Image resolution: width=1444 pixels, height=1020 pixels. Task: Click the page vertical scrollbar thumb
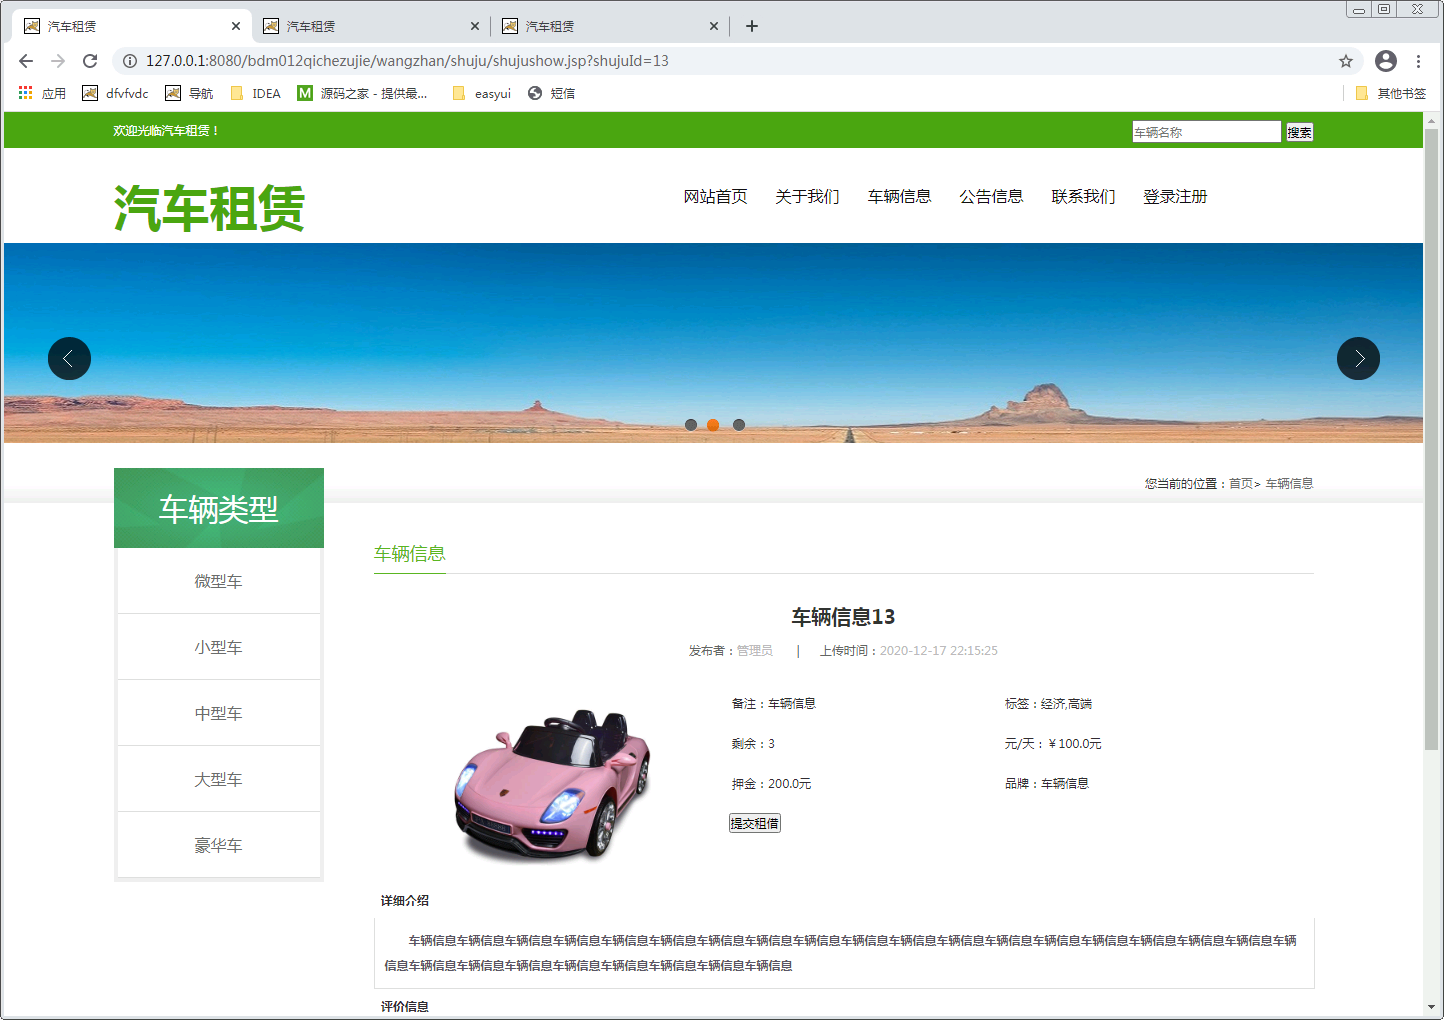(1431, 440)
